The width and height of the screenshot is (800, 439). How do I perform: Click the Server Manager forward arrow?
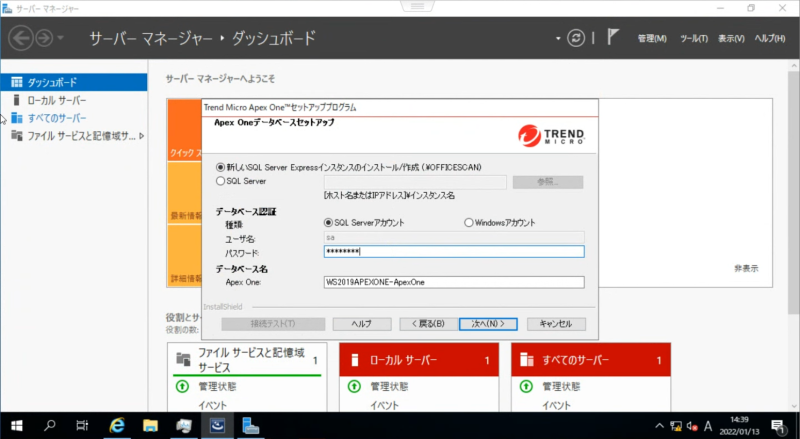coord(44,38)
